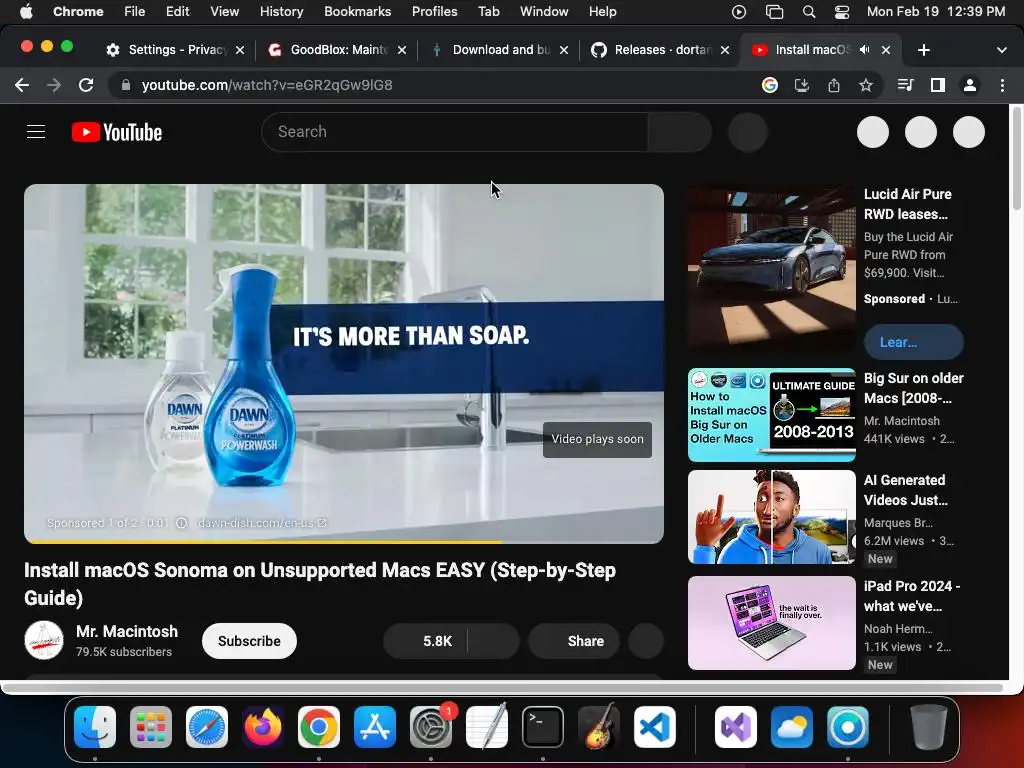
Task: Launch GarageBand from the Dock
Action: pos(599,726)
